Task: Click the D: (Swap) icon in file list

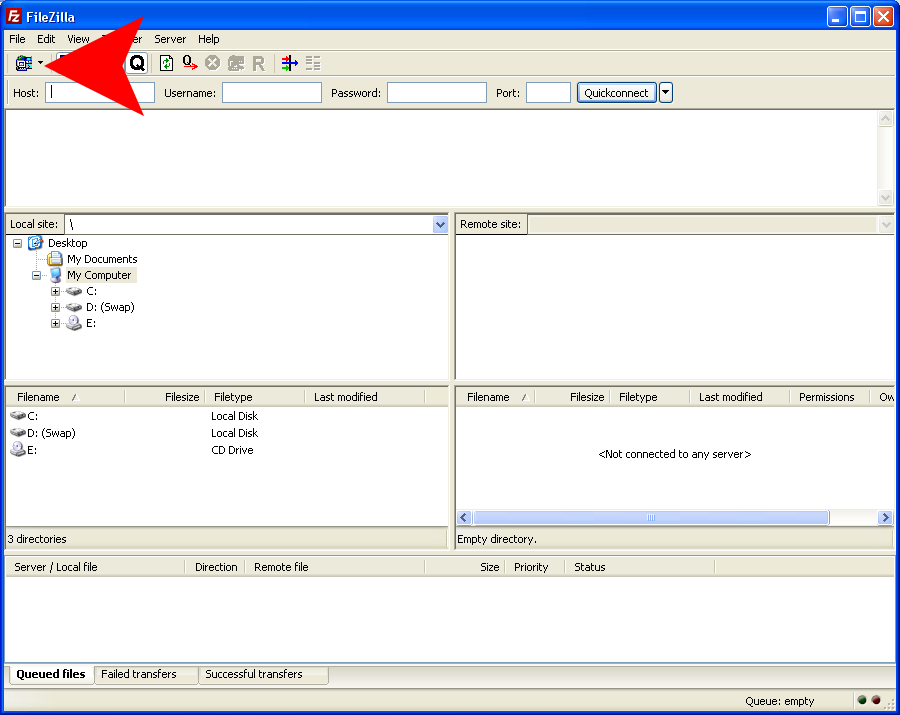Action: coord(18,432)
